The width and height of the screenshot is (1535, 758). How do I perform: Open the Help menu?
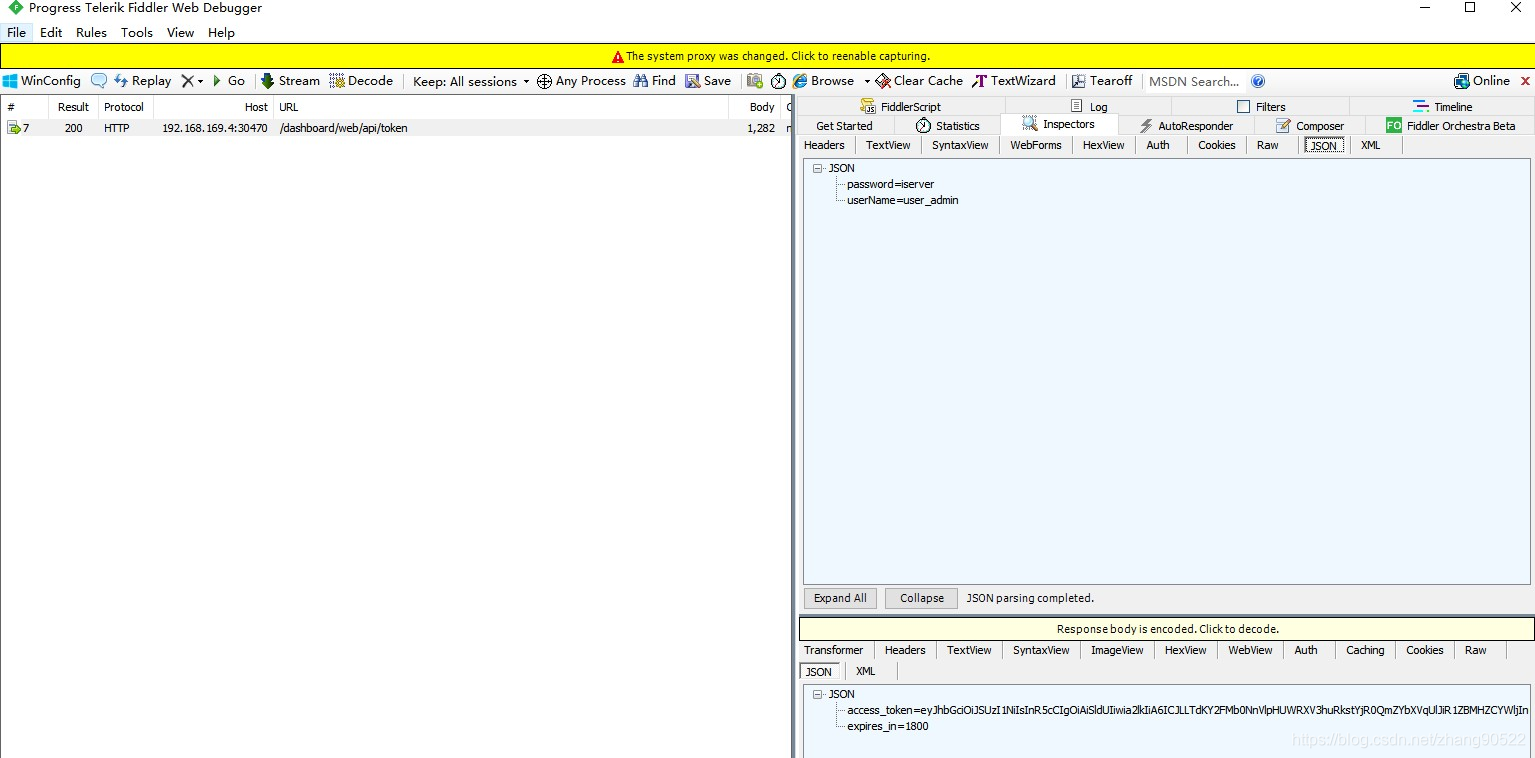(x=221, y=32)
